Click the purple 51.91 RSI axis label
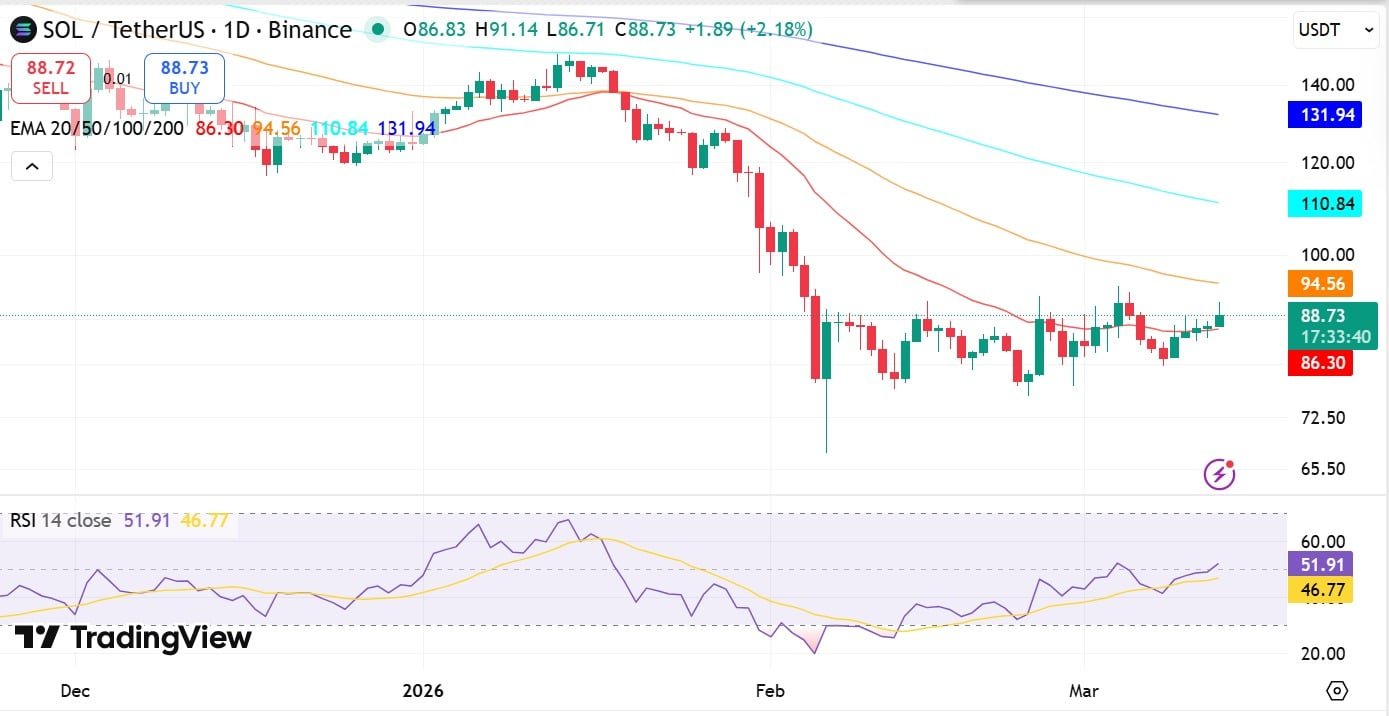This screenshot has height=716, width=1389. tap(1321, 564)
